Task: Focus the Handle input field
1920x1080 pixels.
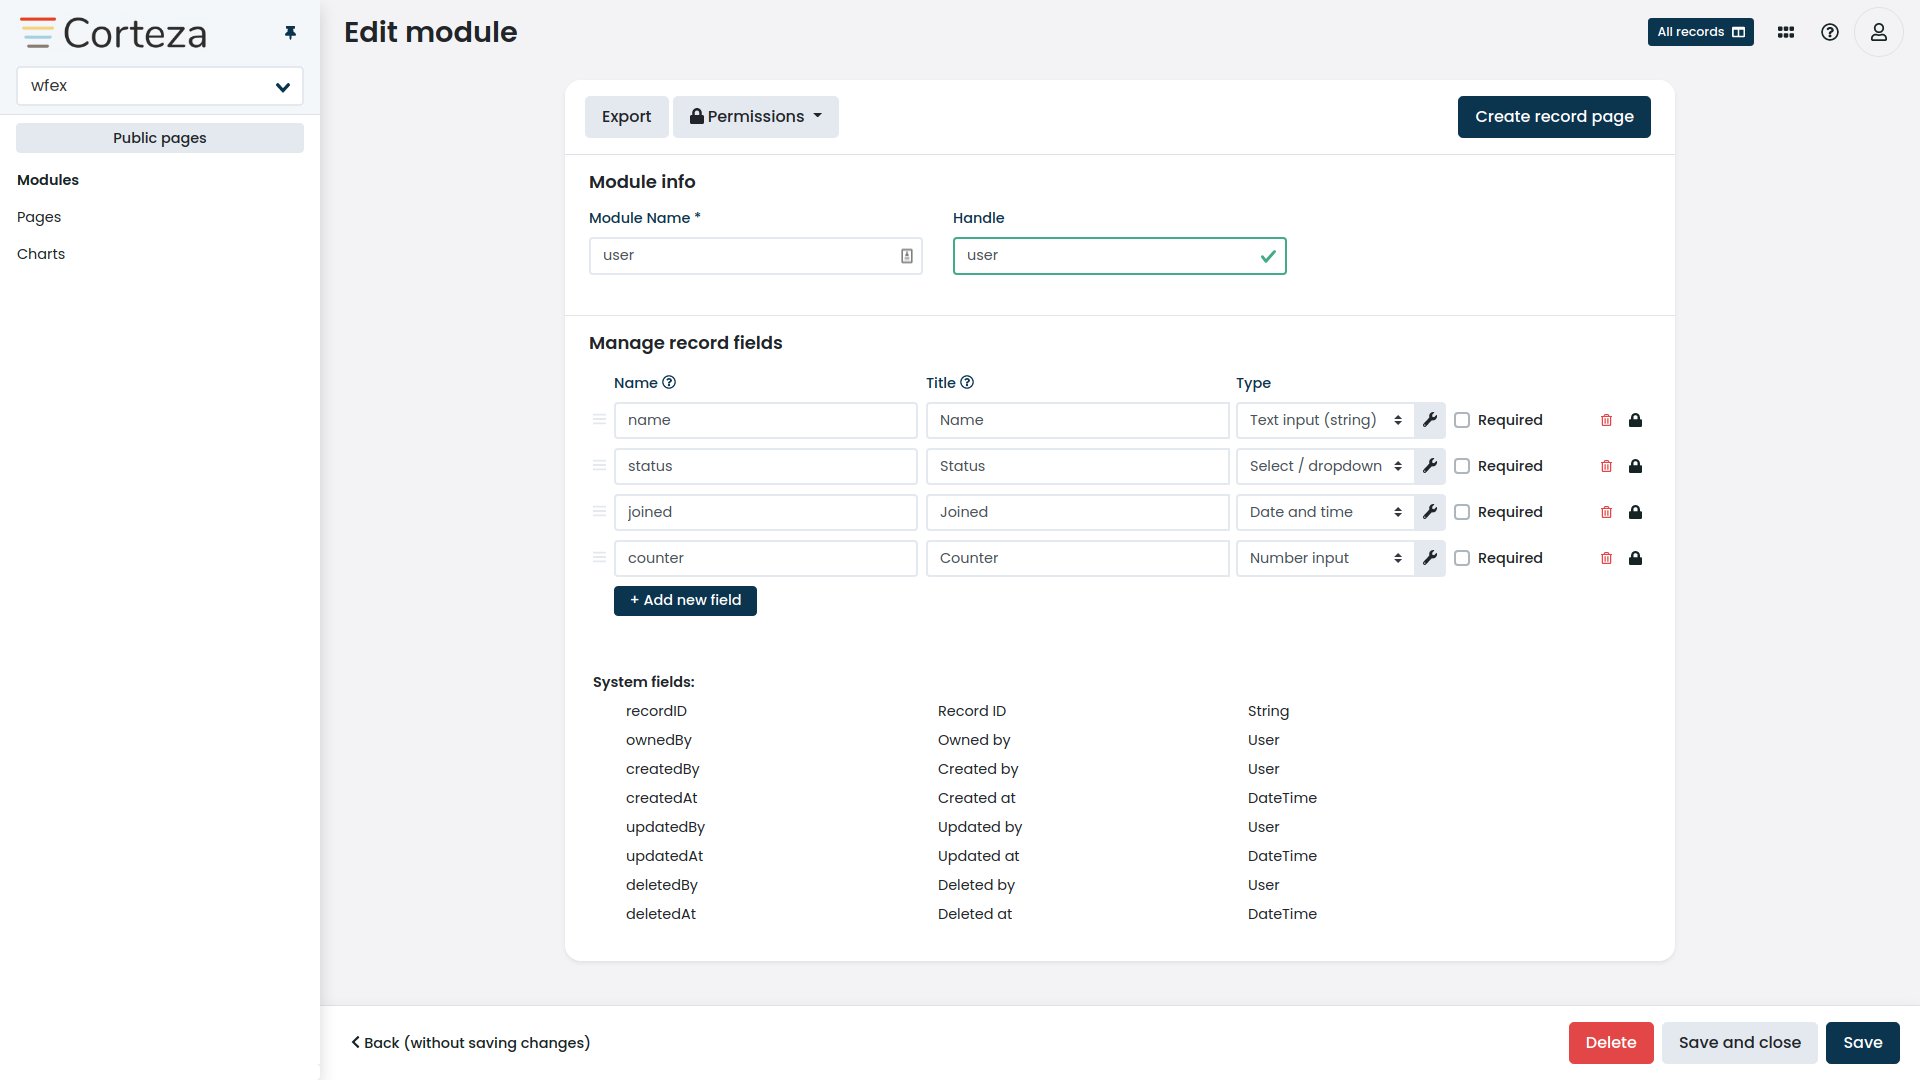Action: click(x=1120, y=256)
